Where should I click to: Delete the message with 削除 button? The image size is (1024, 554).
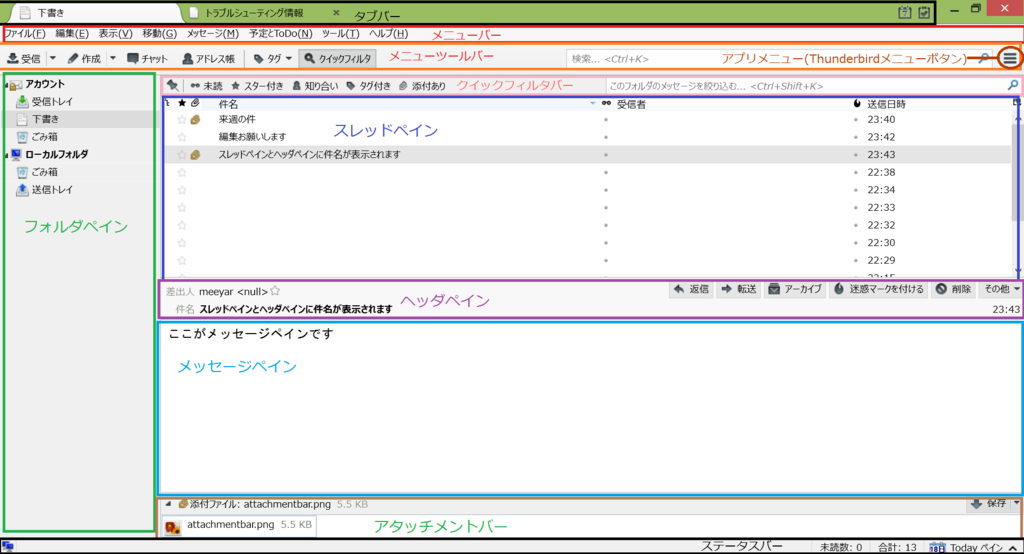(x=953, y=289)
